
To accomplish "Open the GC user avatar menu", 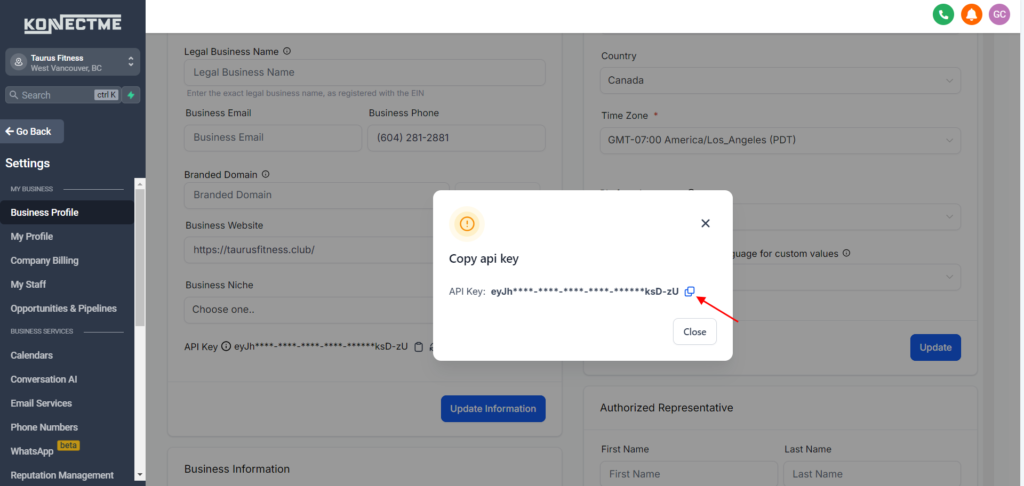I will point(998,14).
